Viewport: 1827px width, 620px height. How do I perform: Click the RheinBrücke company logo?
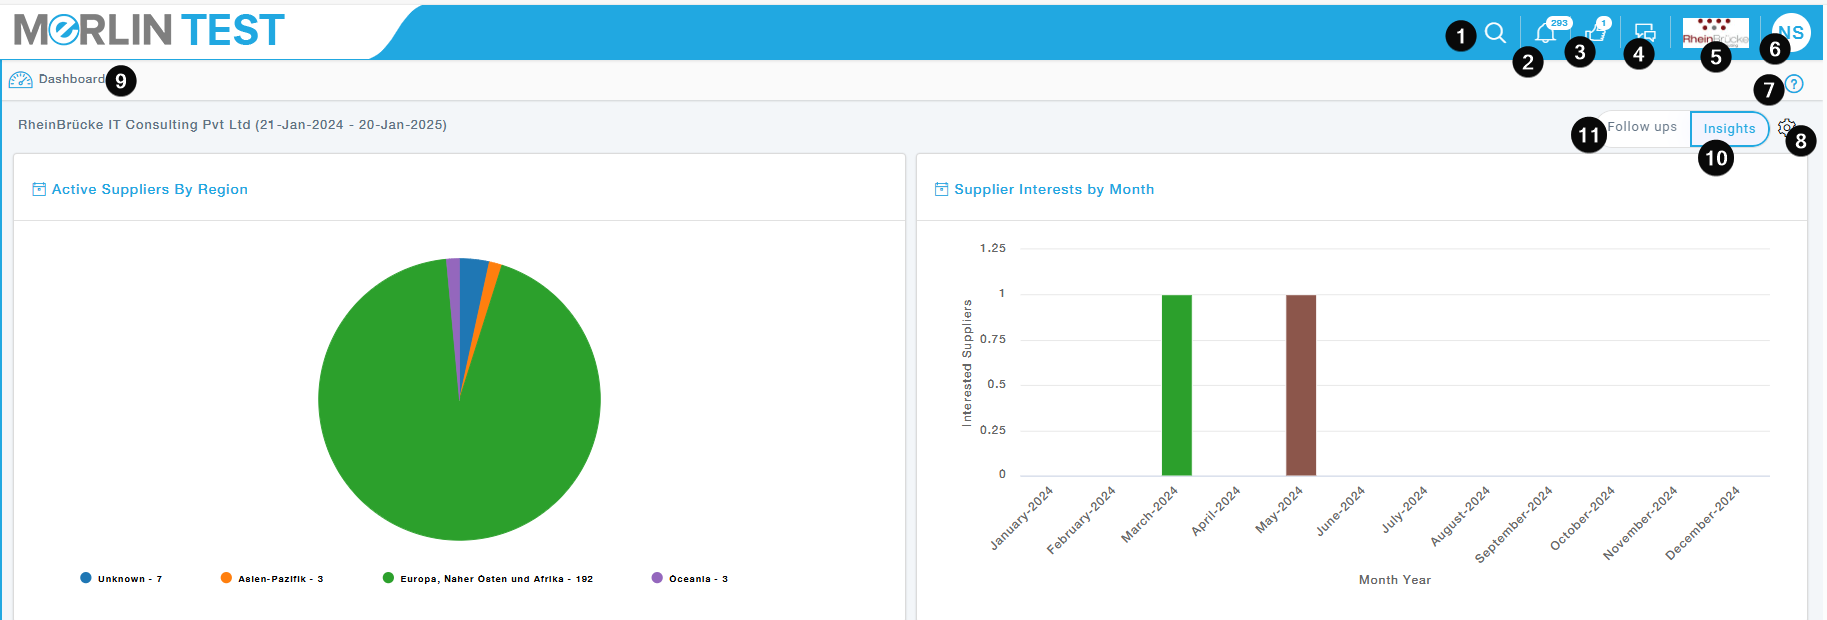coord(1715,32)
